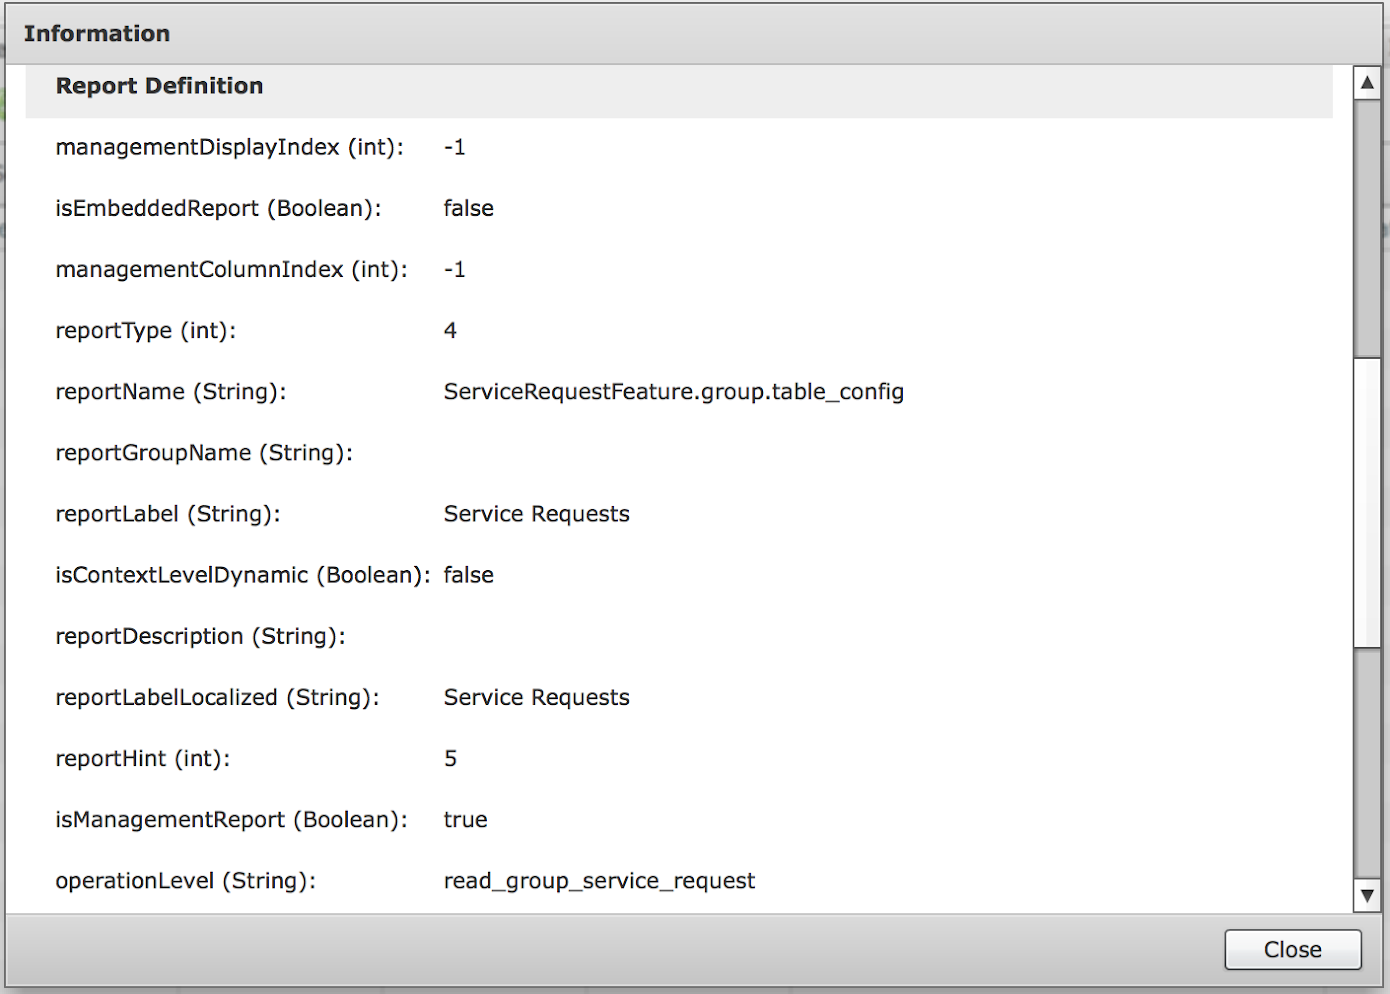
Task: Select the managementDisplayIndex field label
Action: [x=230, y=147]
